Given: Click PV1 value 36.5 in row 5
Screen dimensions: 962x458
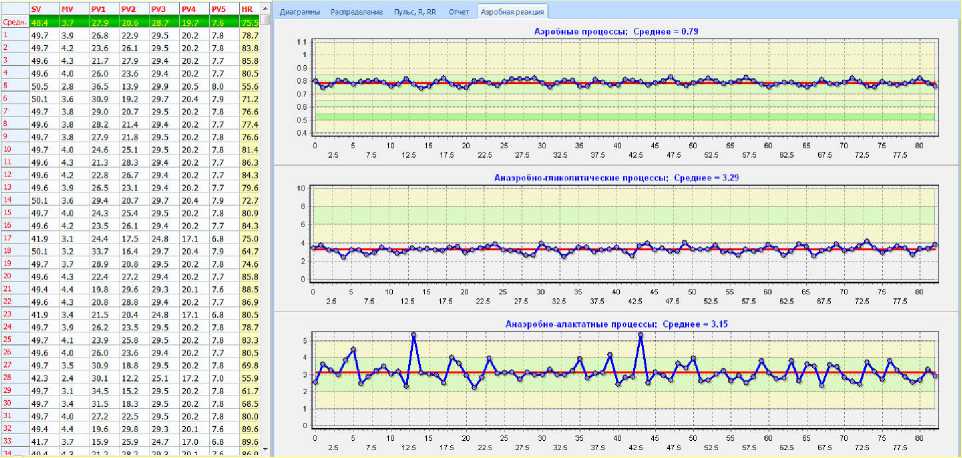Looking at the screenshot, I should (104, 86).
